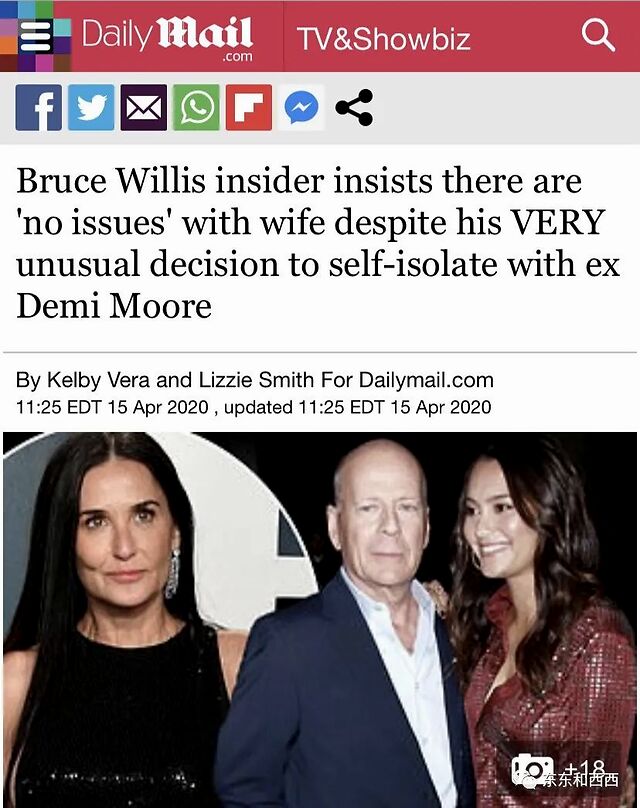The width and height of the screenshot is (640, 808).
Task: Click the Dailymail.com byline text
Action: (426, 380)
